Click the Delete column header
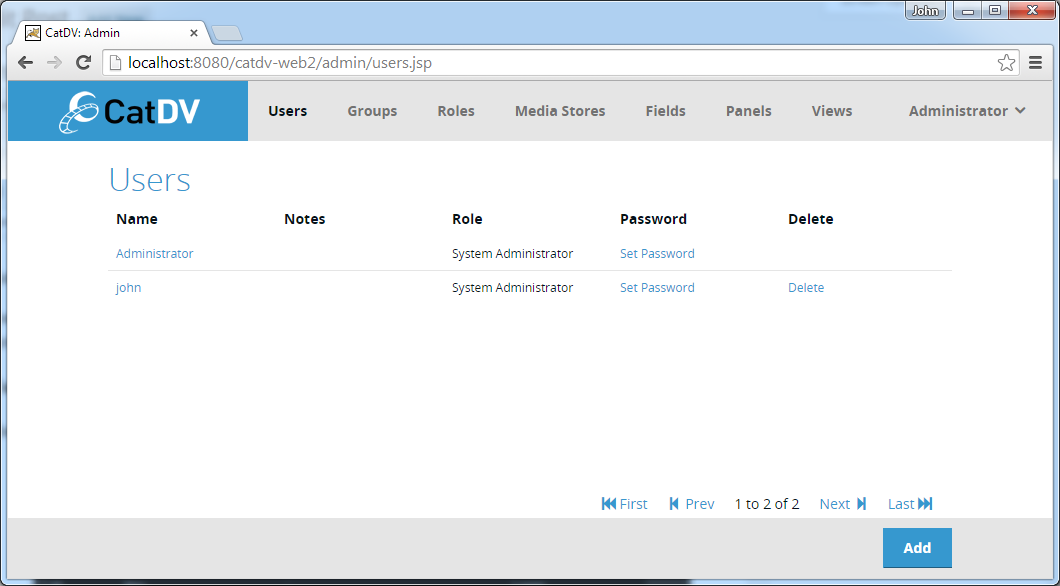 tap(811, 219)
